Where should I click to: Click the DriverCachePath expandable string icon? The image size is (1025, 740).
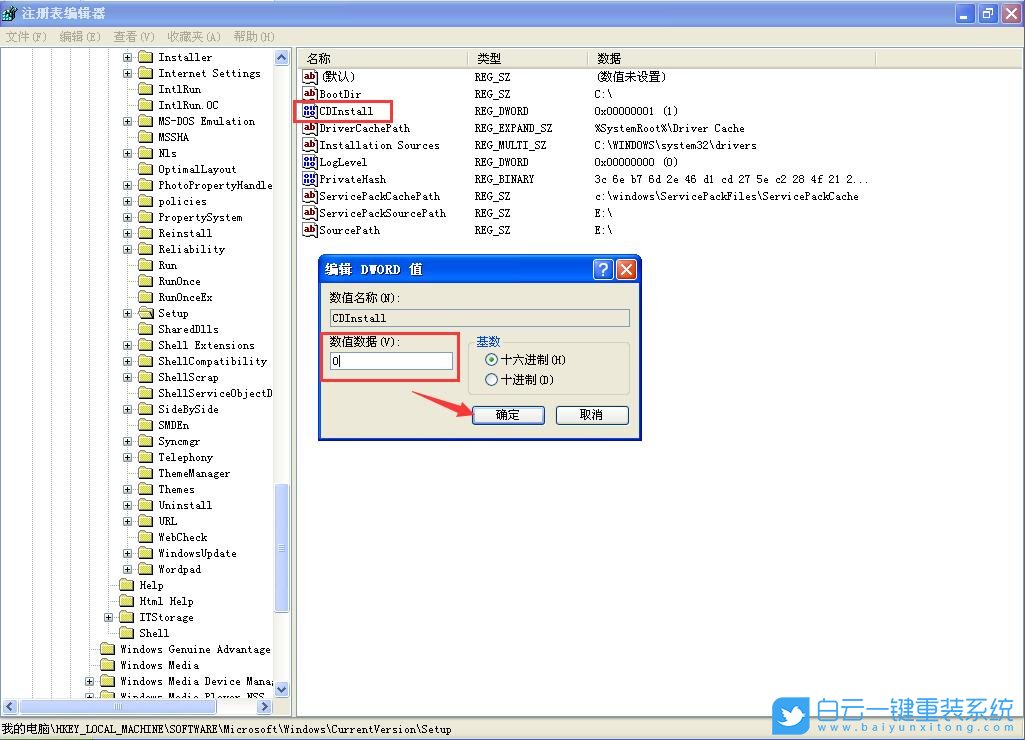coord(309,128)
